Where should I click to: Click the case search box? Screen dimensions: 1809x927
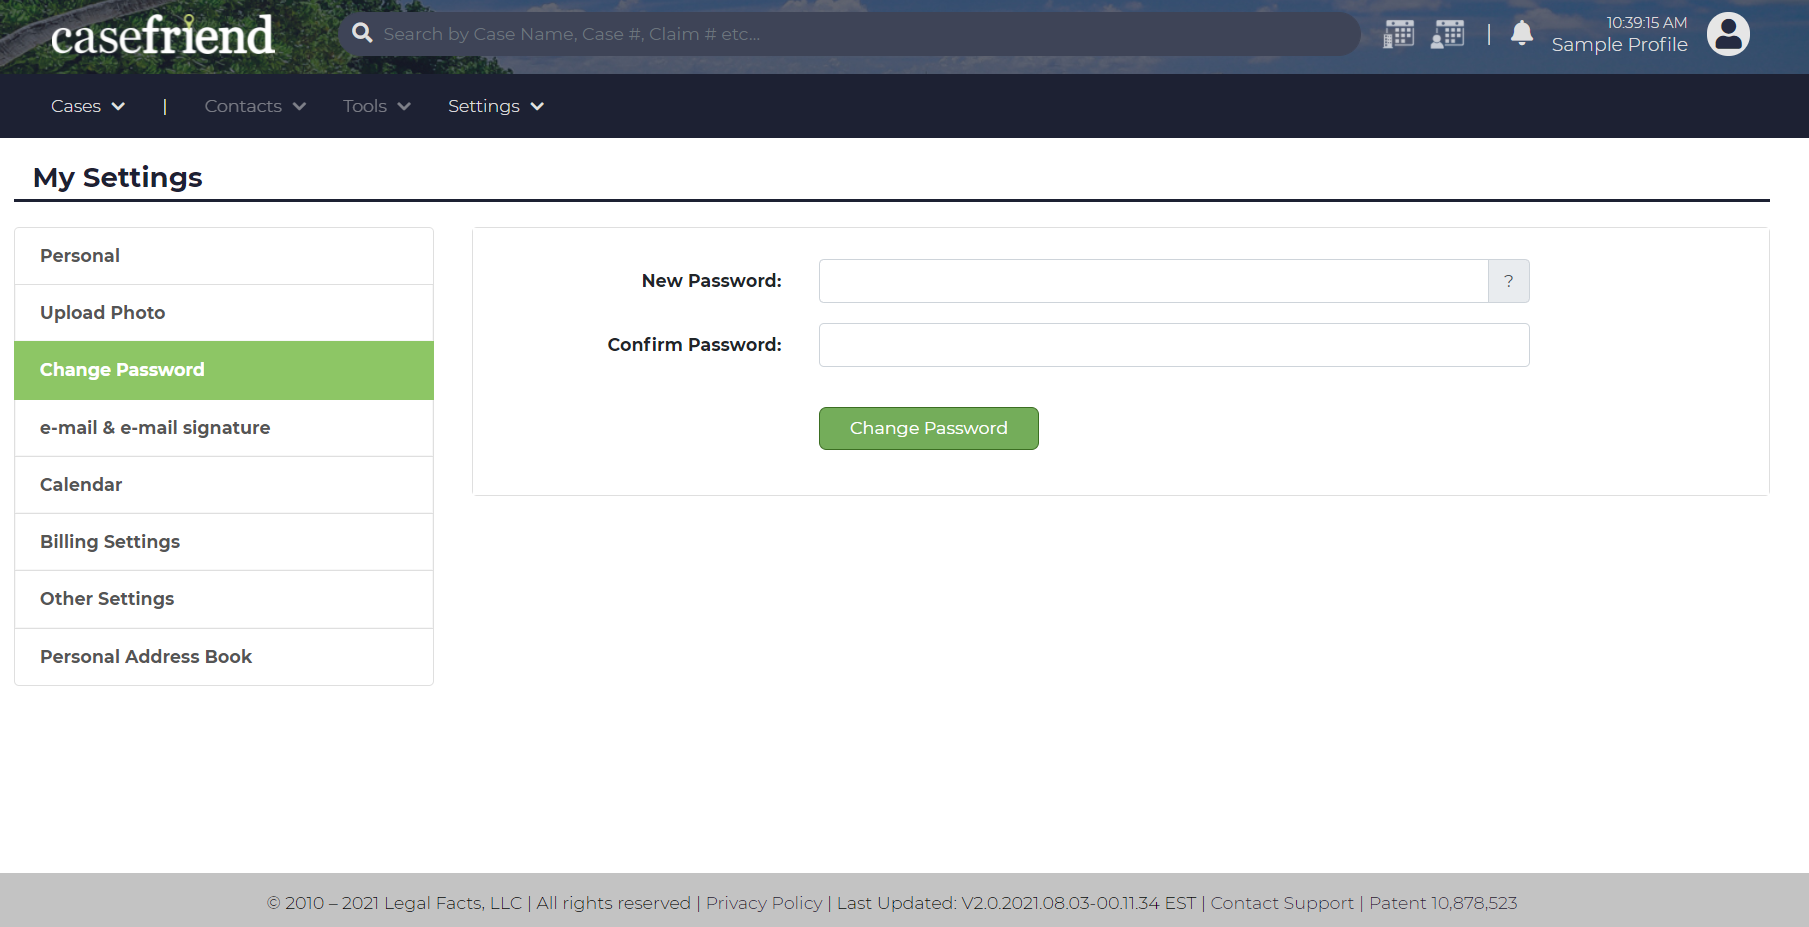click(x=850, y=34)
